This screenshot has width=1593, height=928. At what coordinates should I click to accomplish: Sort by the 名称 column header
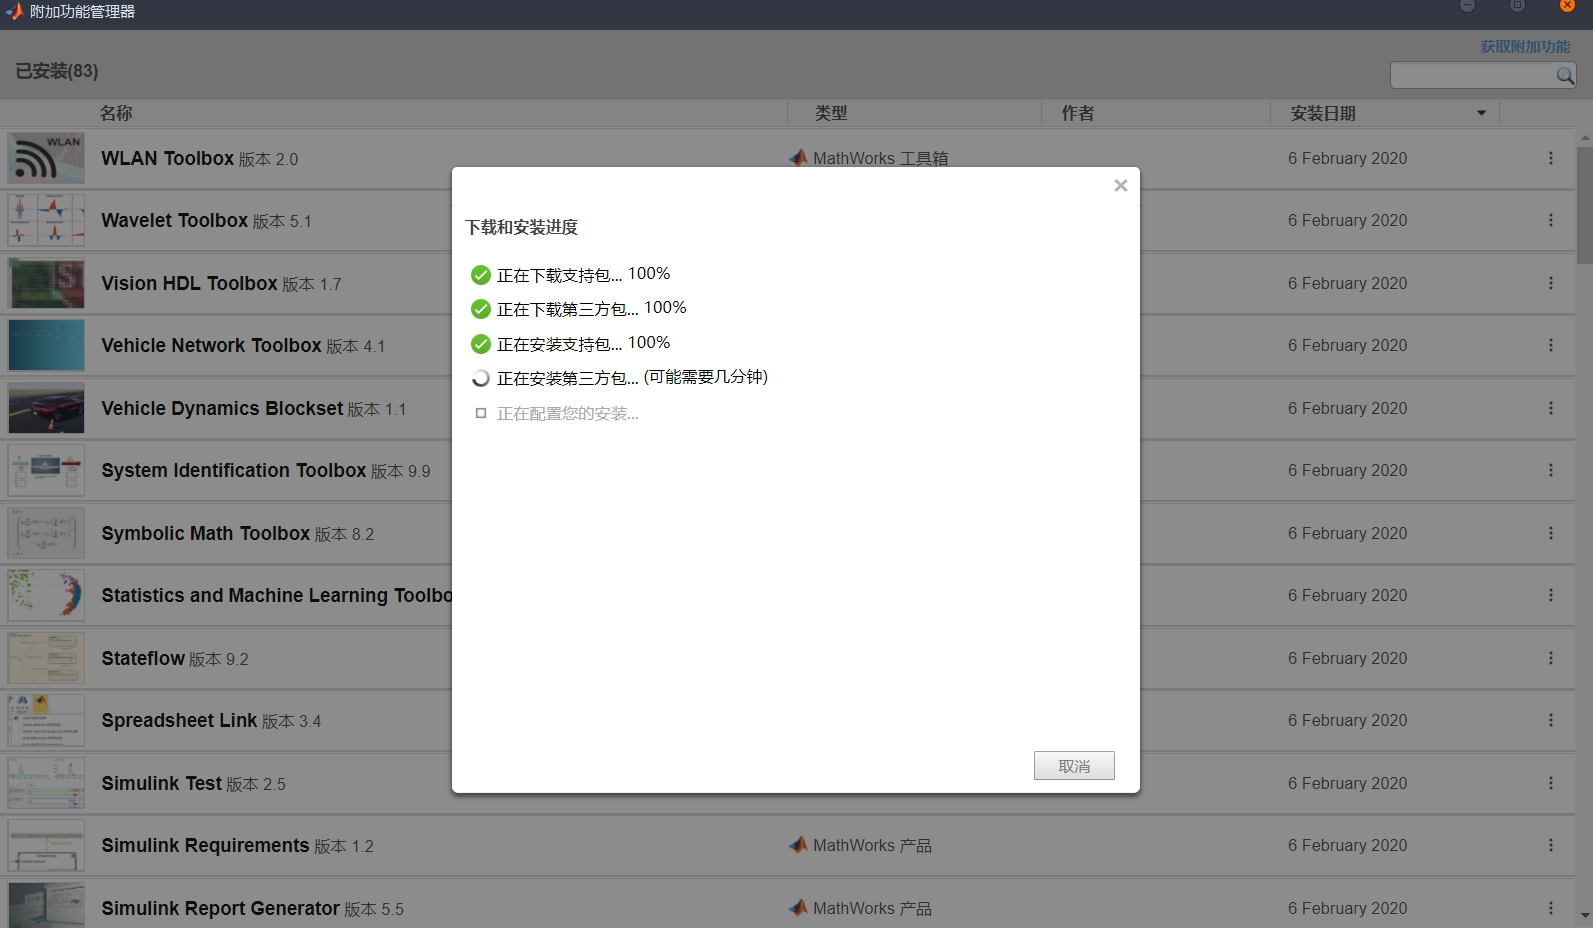(116, 113)
